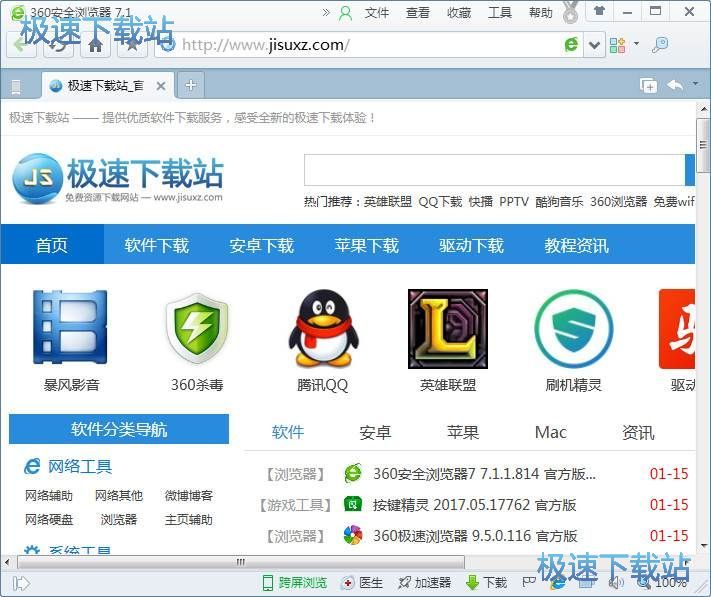Go to 教程资讯 navigation tab
The image size is (711, 597).
point(576,245)
